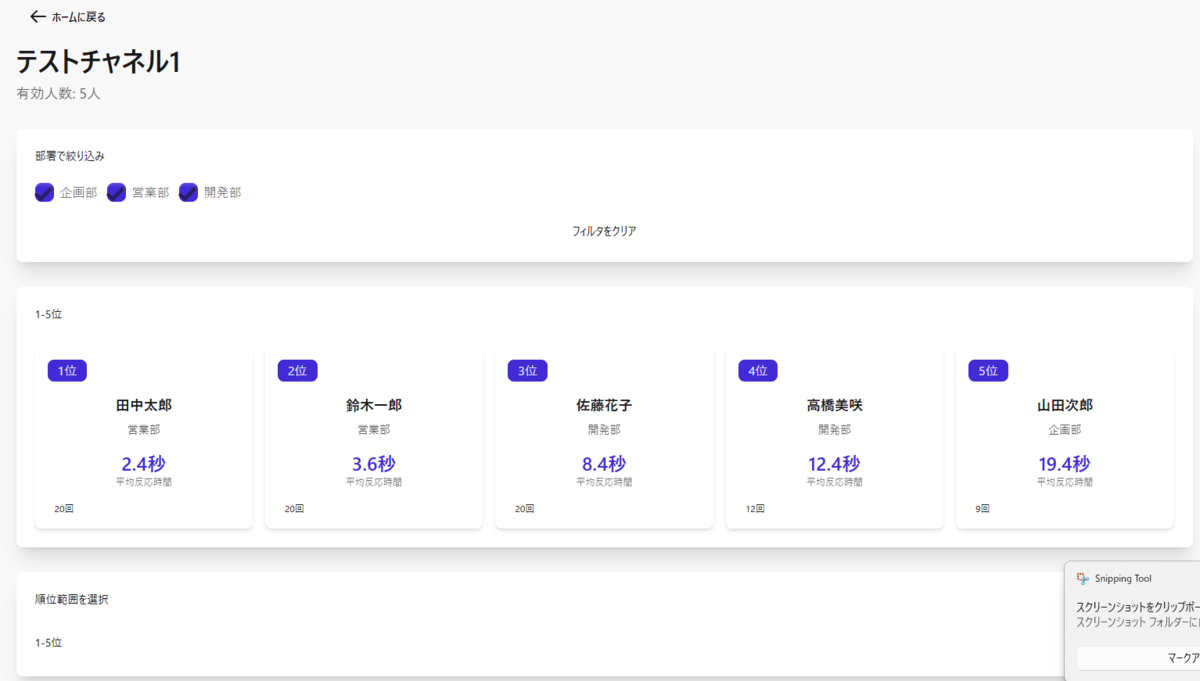The image size is (1200, 681).
Task: Click the 3位 rank badge
Action: 528,371
